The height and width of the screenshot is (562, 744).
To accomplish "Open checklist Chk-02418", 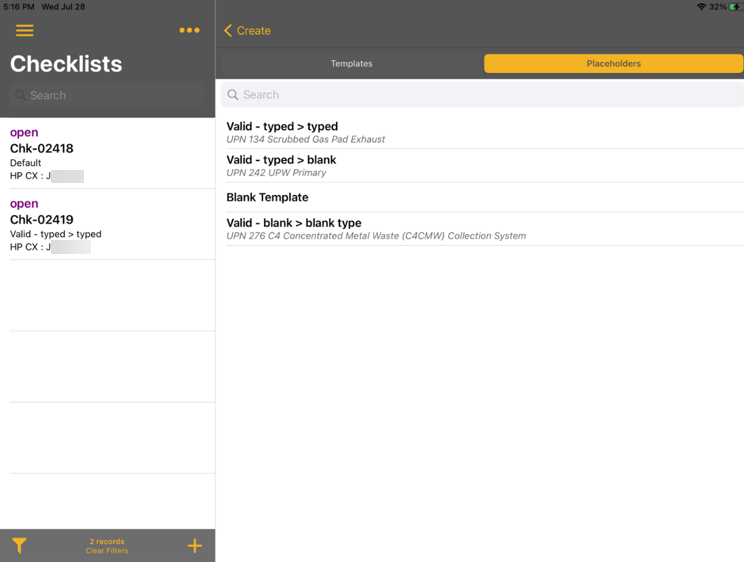I will 107,154.
